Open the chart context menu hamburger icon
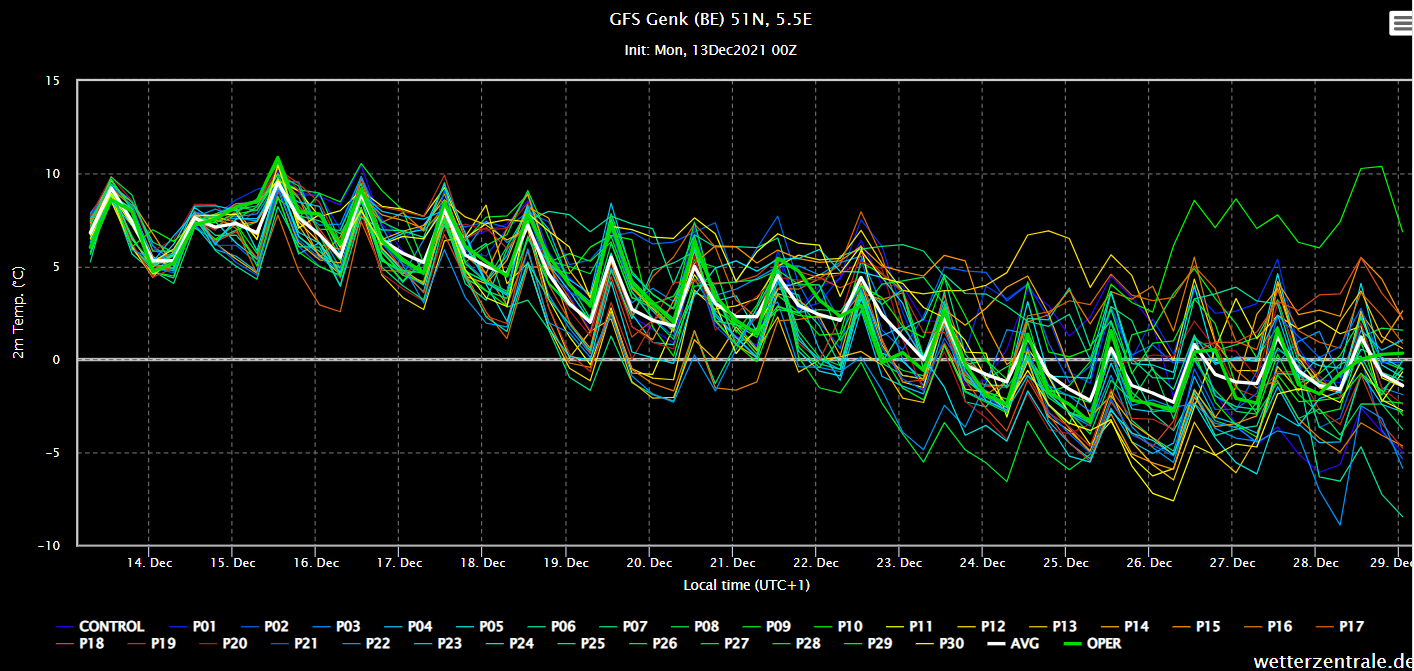1414x671 pixels. coord(1401,24)
